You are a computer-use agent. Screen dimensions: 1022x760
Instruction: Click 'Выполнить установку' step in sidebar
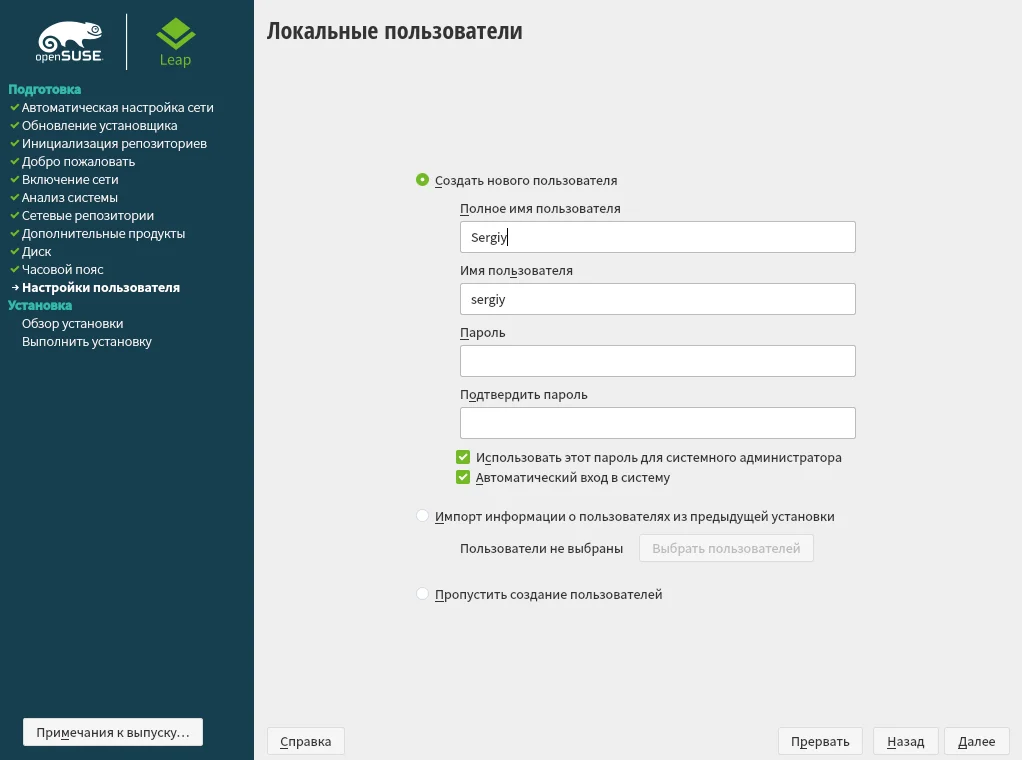[x=87, y=342]
